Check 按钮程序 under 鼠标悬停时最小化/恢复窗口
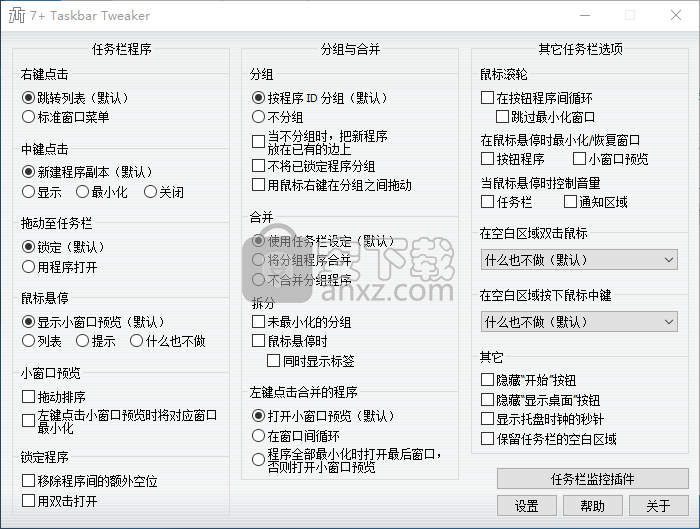 (x=513, y=158)
